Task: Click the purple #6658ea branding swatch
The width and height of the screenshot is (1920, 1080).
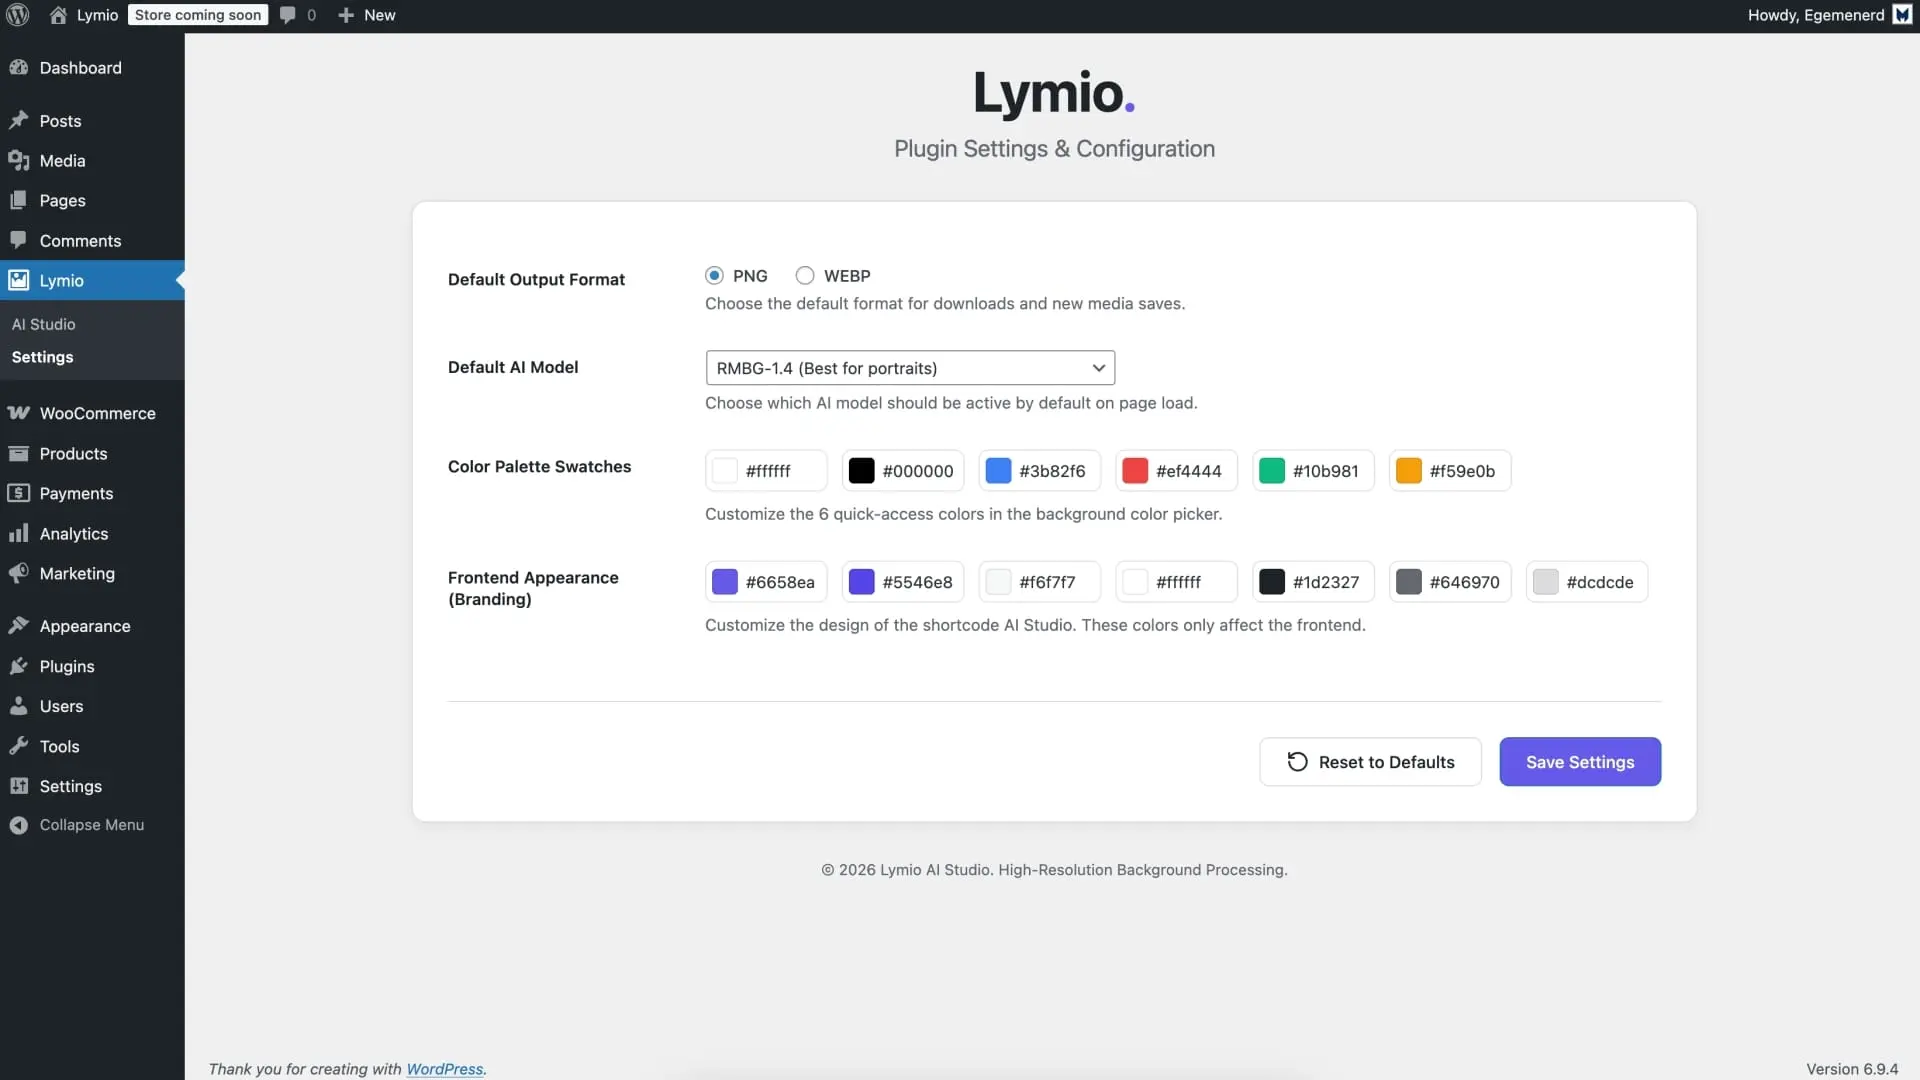Action: pyautogui.click(x=724, y=582)
